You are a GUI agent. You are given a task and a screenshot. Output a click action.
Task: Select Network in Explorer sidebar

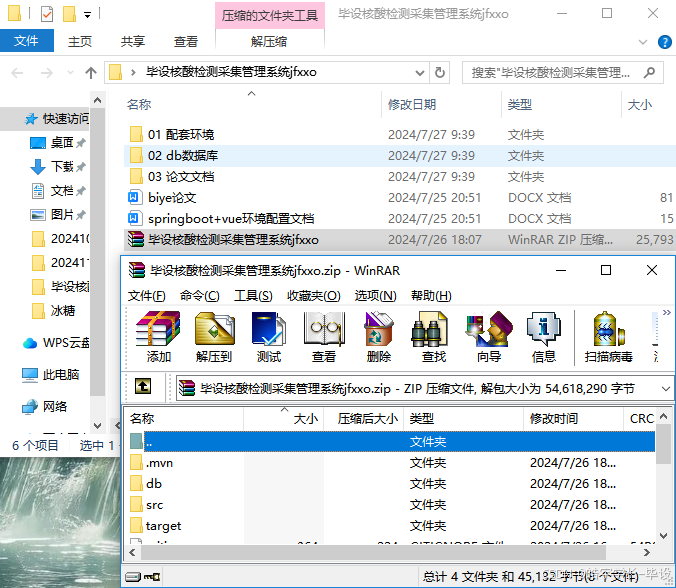[x=44, y=406]
